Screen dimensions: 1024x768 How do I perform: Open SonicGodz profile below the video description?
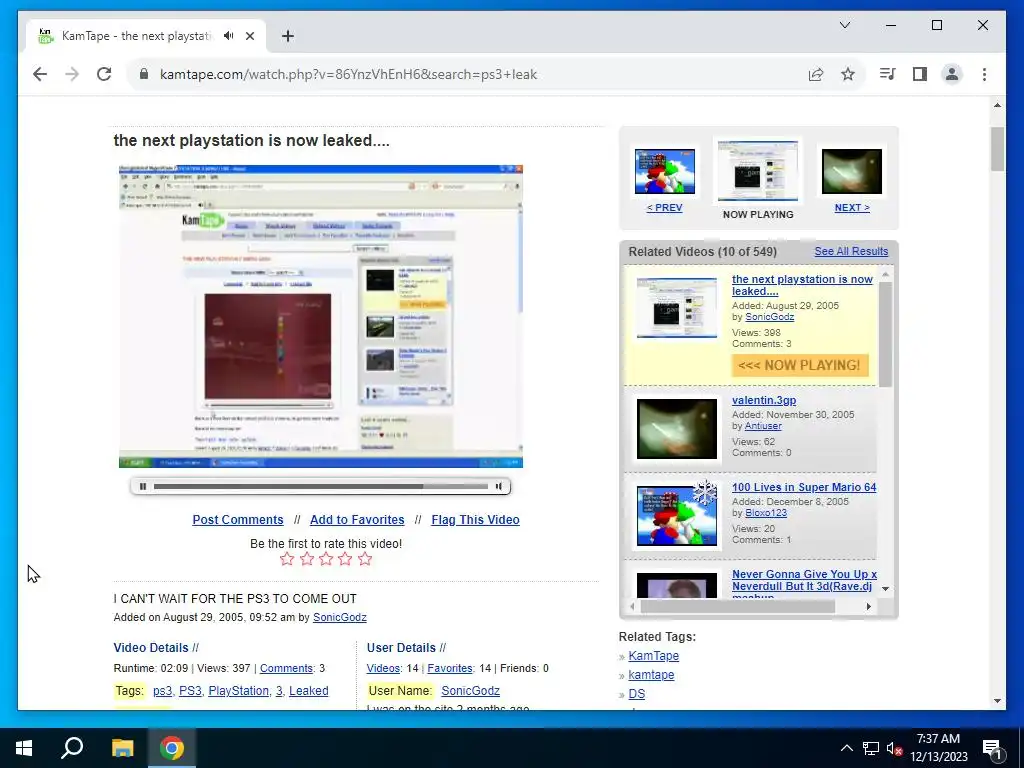click(x=340, y=617)
